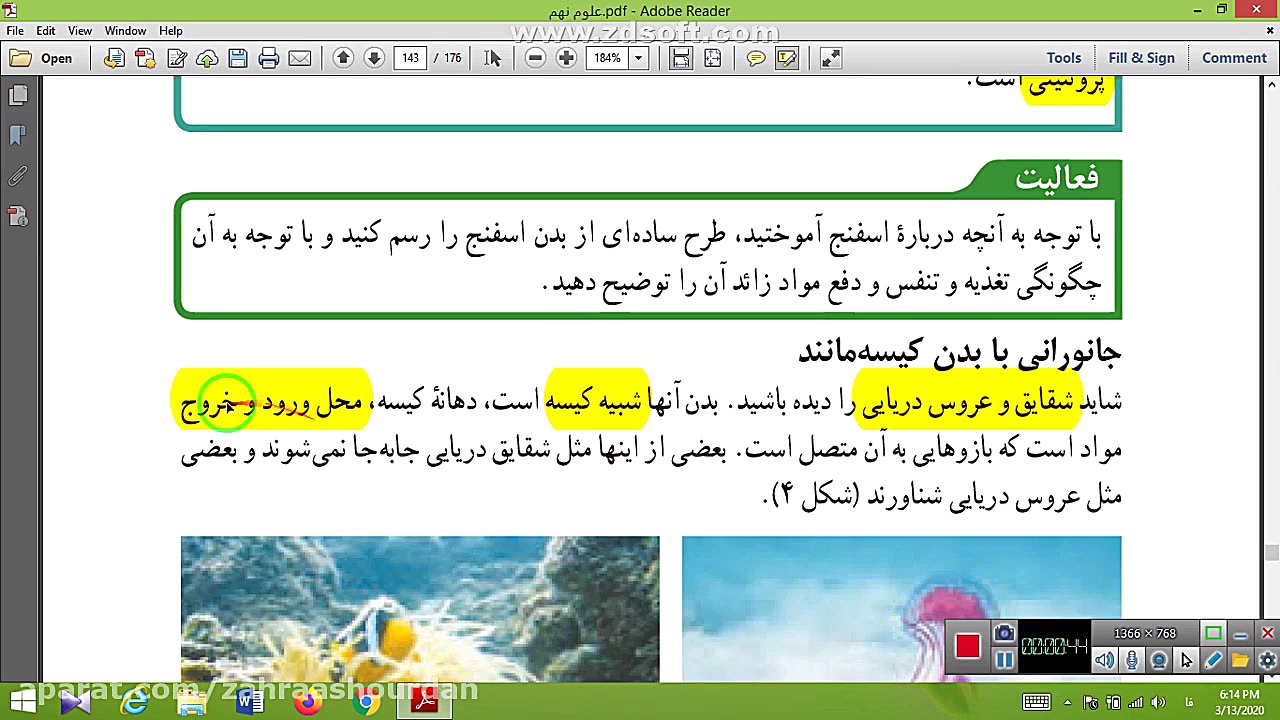Click inside the page number field
Screen dimensions: 1280x720
[410, 58]
